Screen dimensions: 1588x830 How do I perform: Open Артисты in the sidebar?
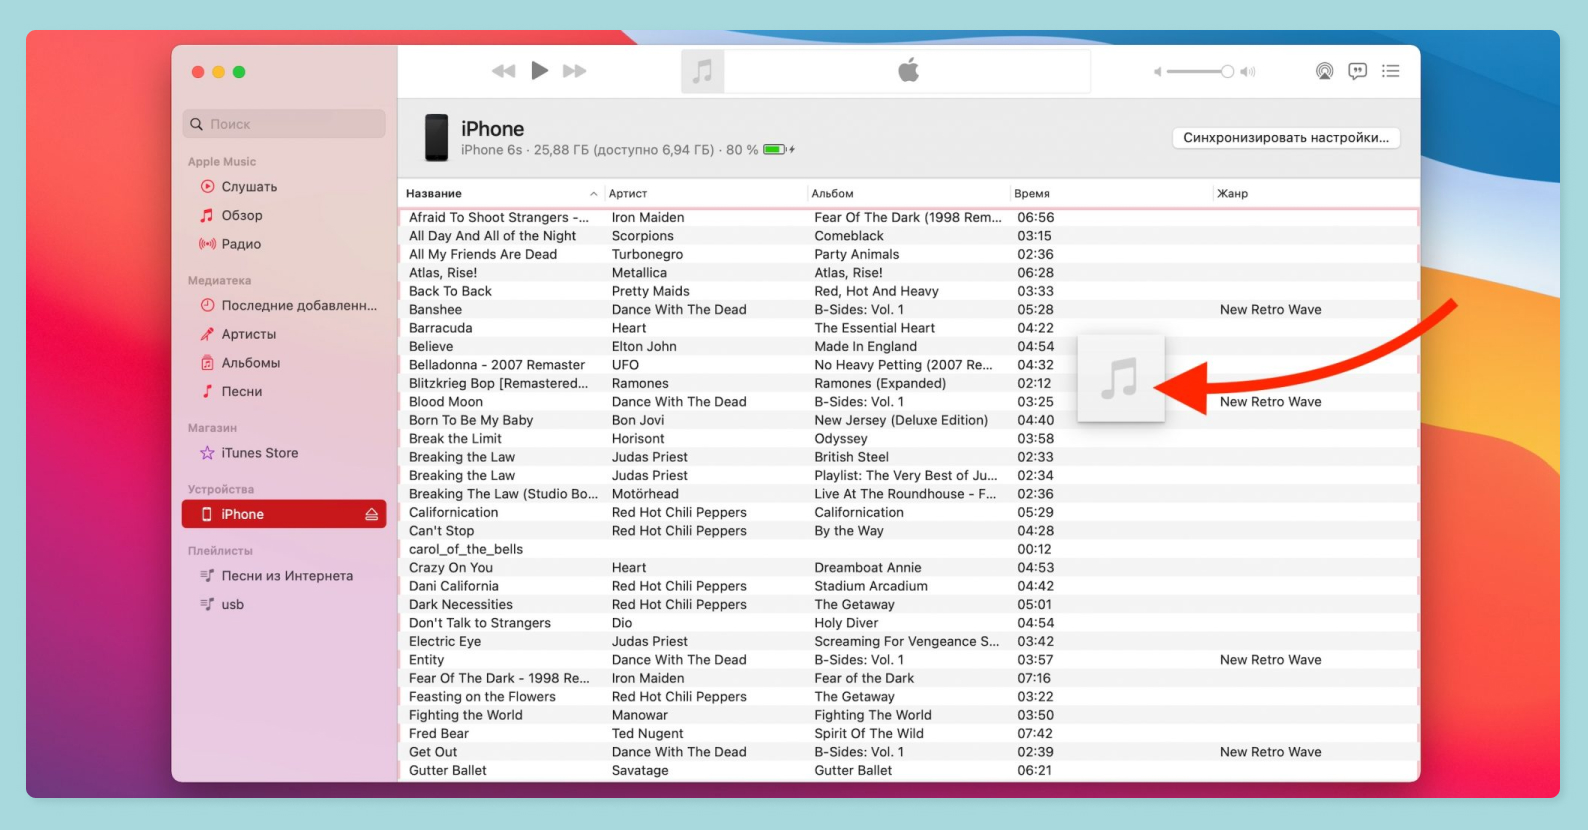coord(248,334)
